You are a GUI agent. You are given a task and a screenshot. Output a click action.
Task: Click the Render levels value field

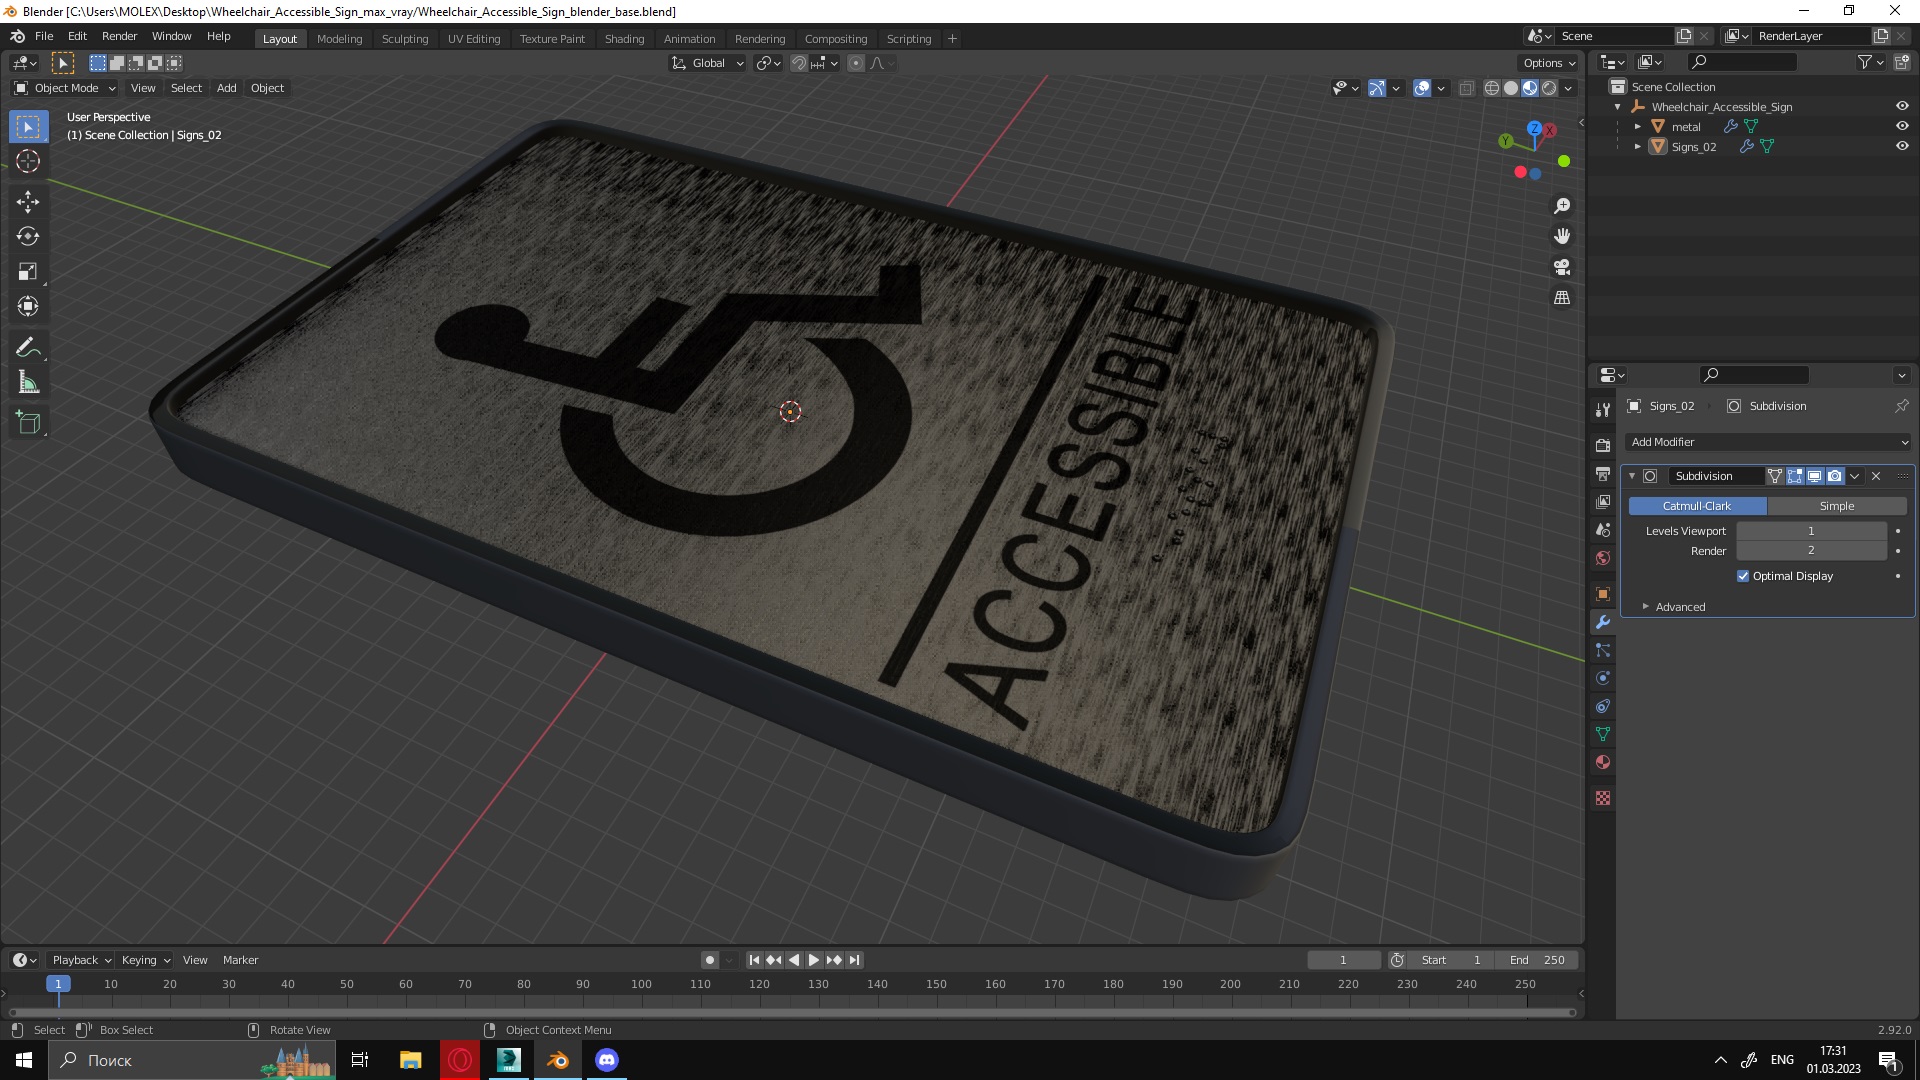[1811, 551]
